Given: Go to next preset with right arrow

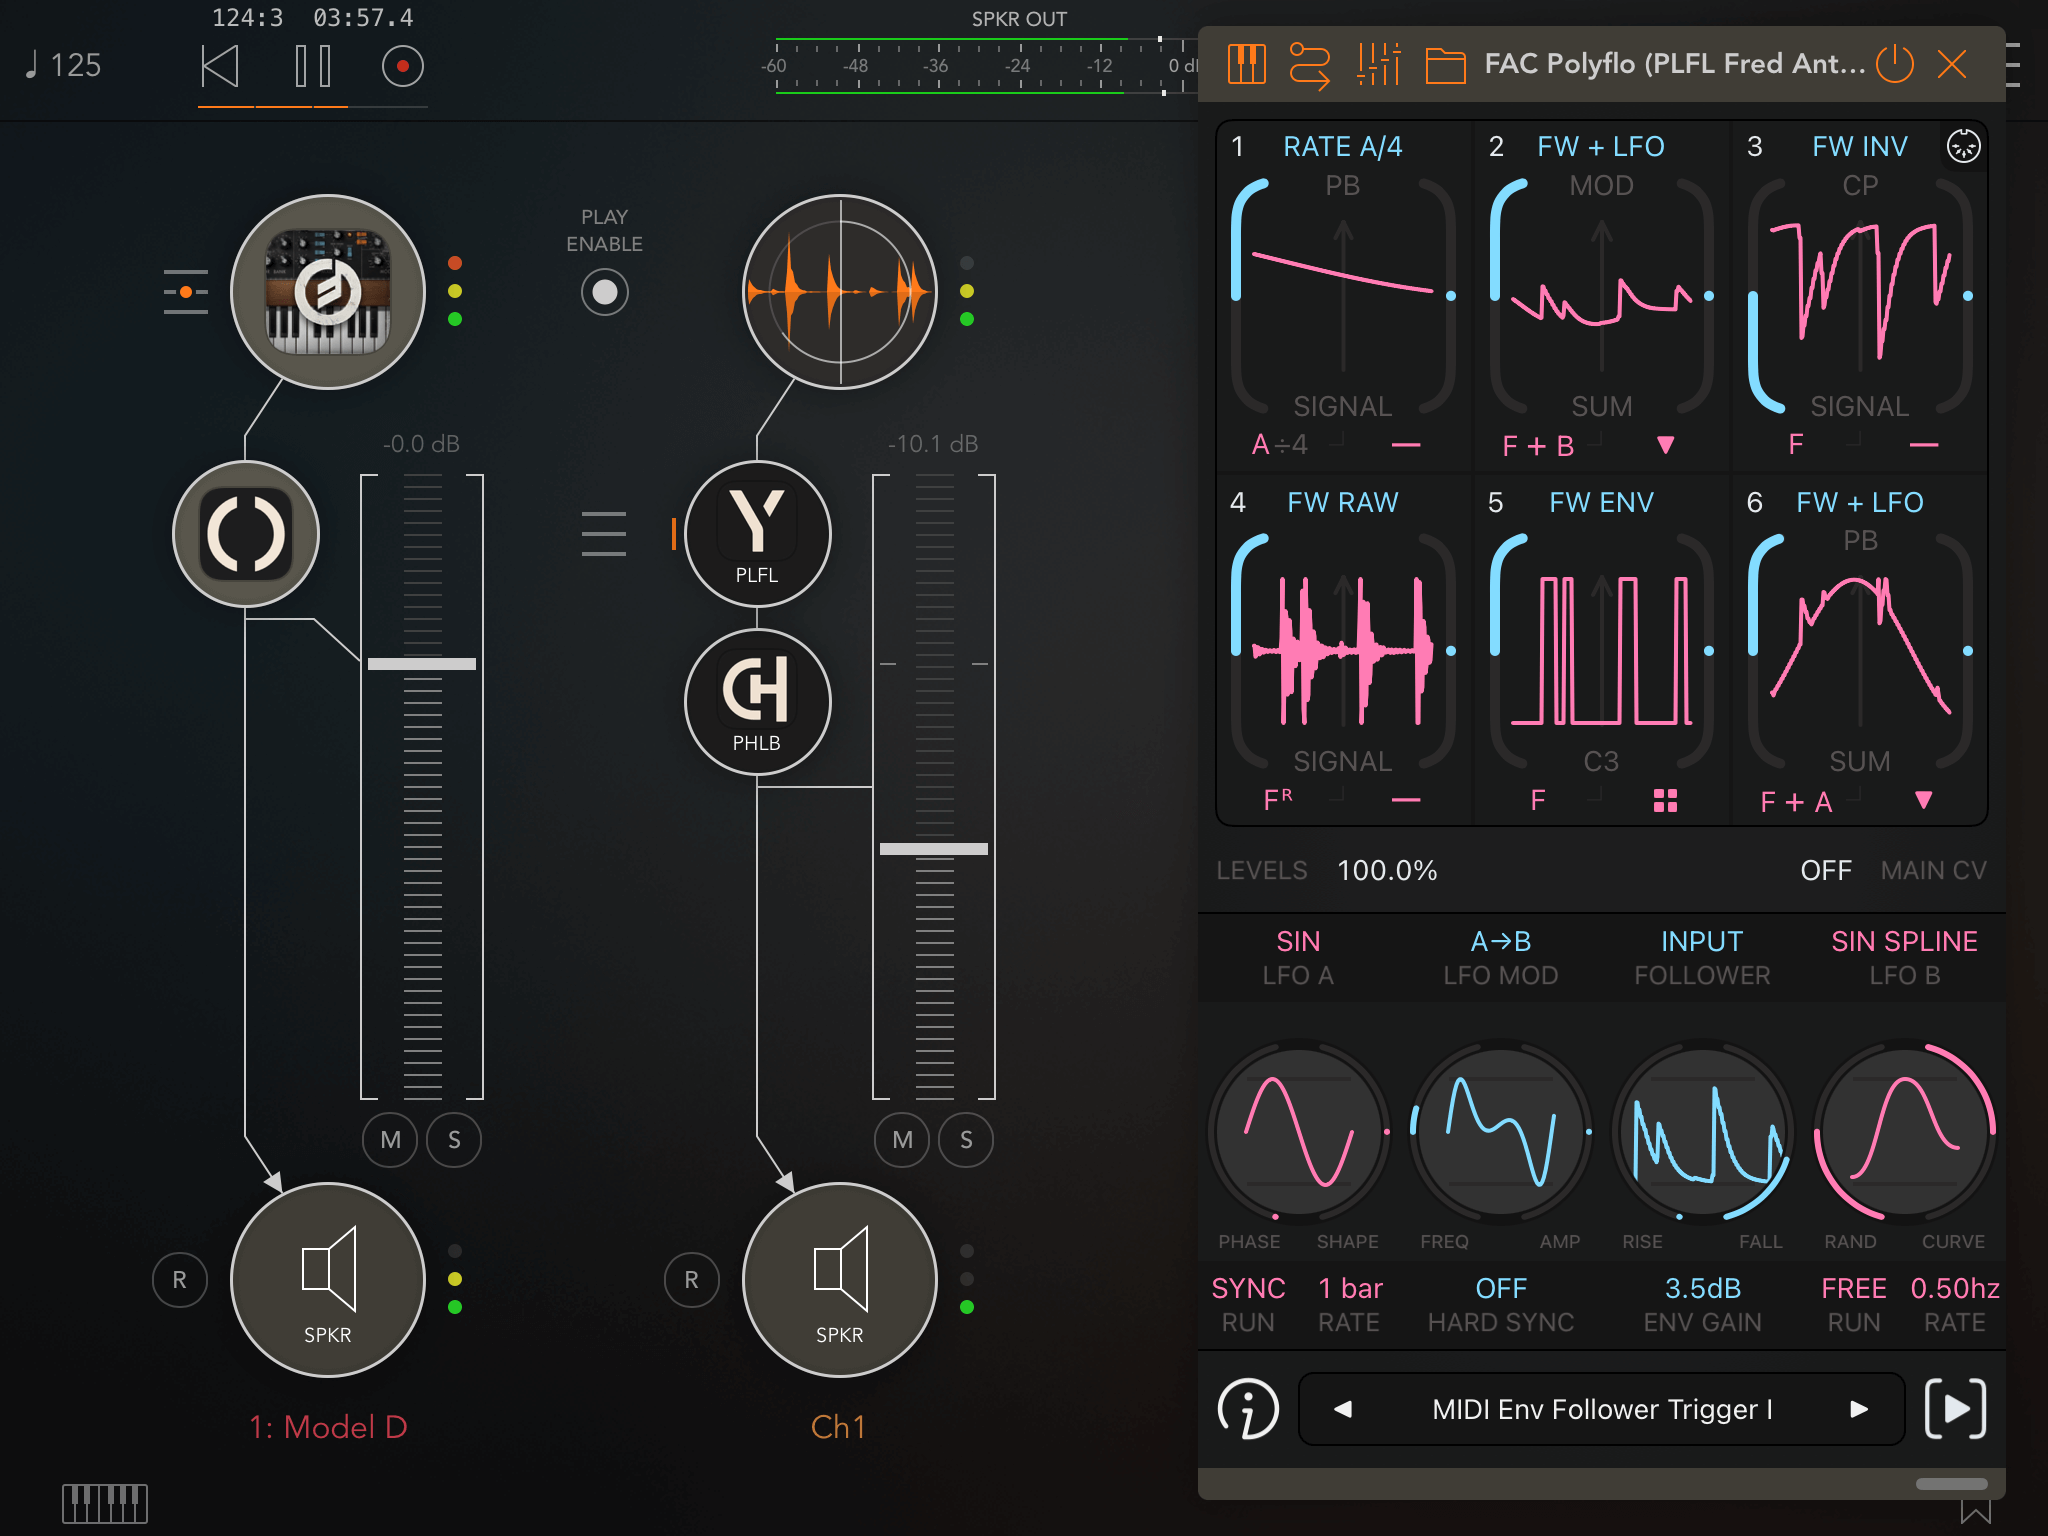Looking at the screenshot, I should pos(1859,1409).
